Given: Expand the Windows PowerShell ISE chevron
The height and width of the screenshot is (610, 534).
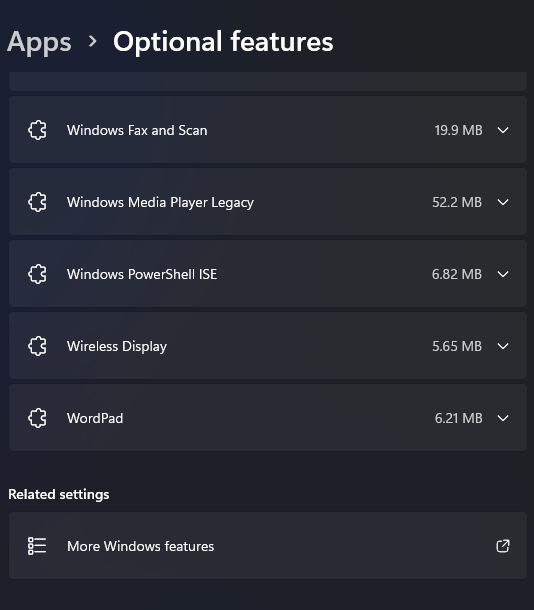Looking at the screenshot, I should pos(503,274).
